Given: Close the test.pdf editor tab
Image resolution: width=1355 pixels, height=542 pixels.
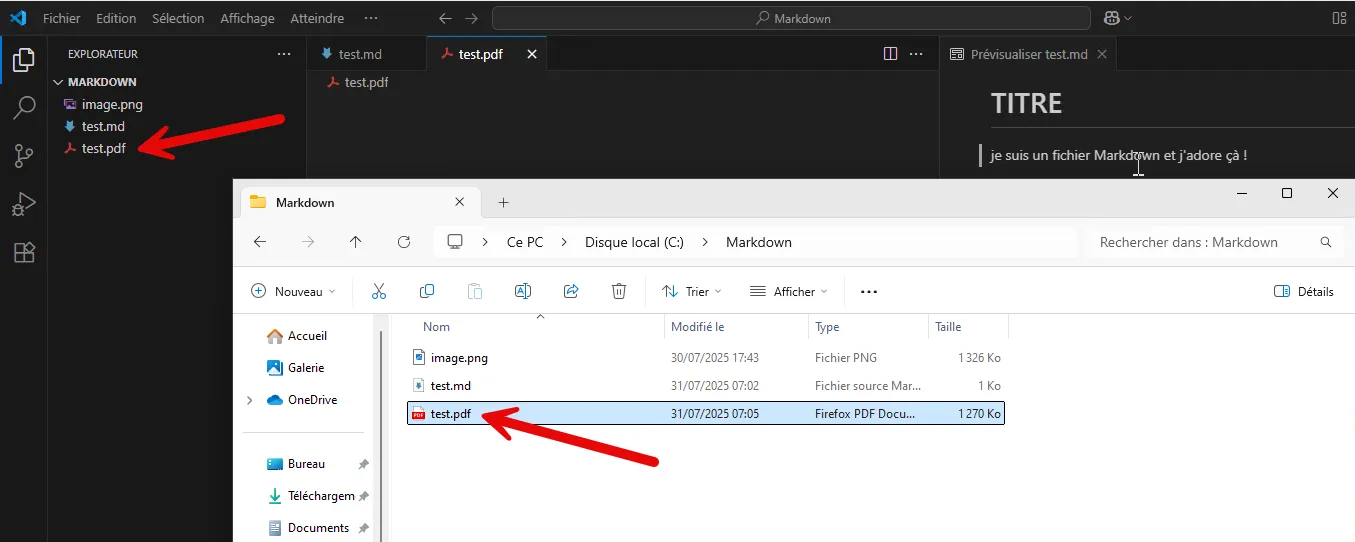Looking at the screenshot, I should click(532, 54).
